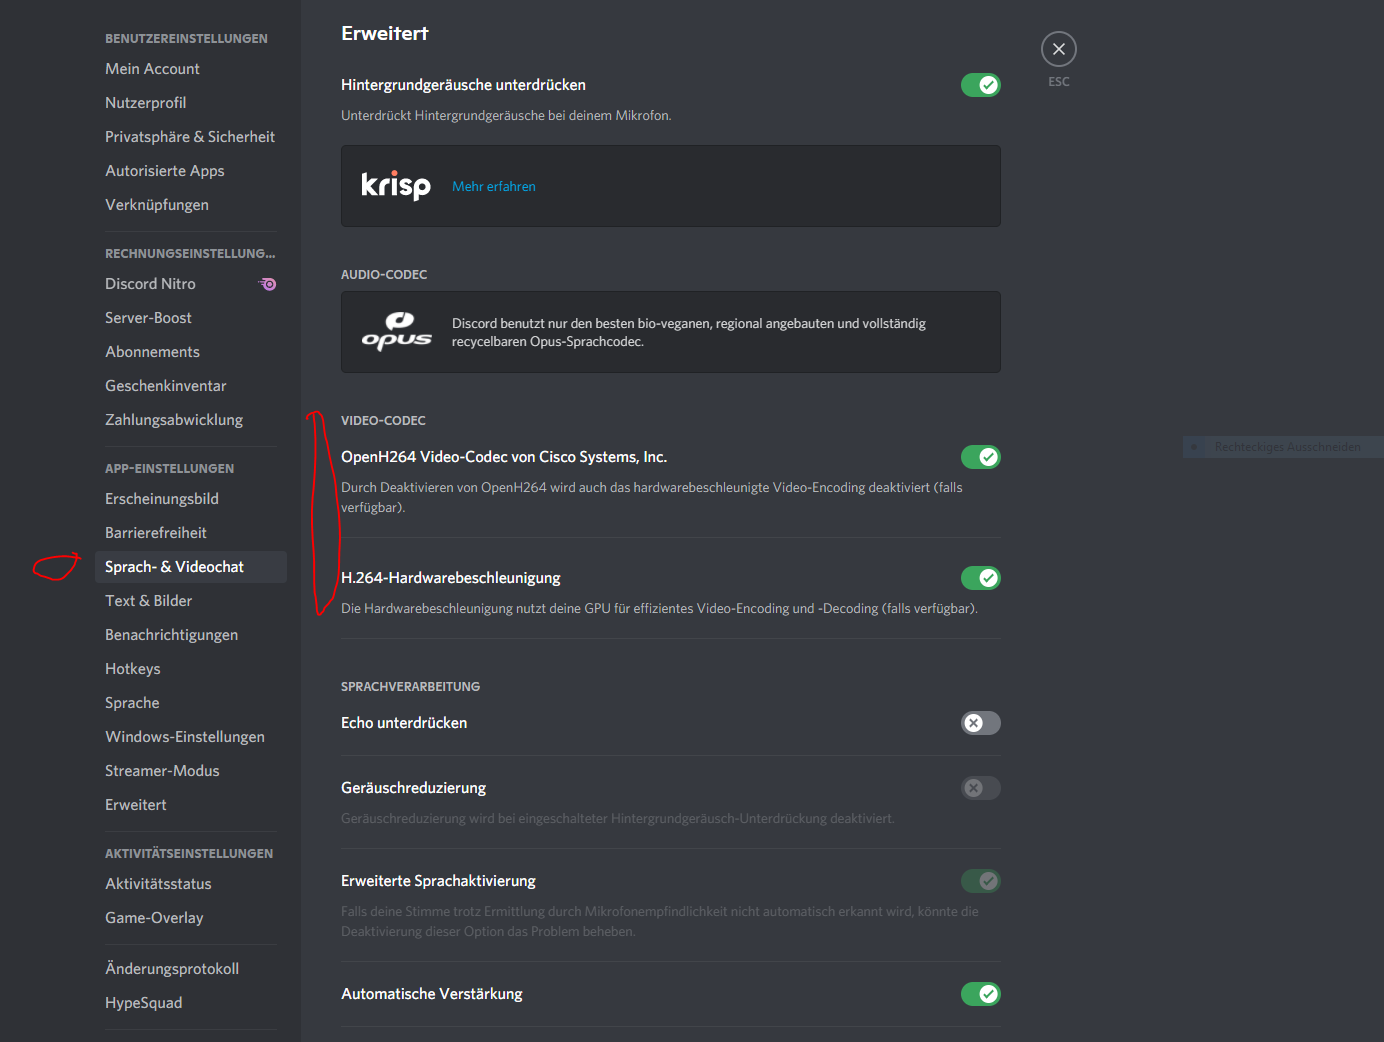Viewport: 1384px width, 1042px height.
Task: Click the Krisp logo
Action: click(396, 186)
